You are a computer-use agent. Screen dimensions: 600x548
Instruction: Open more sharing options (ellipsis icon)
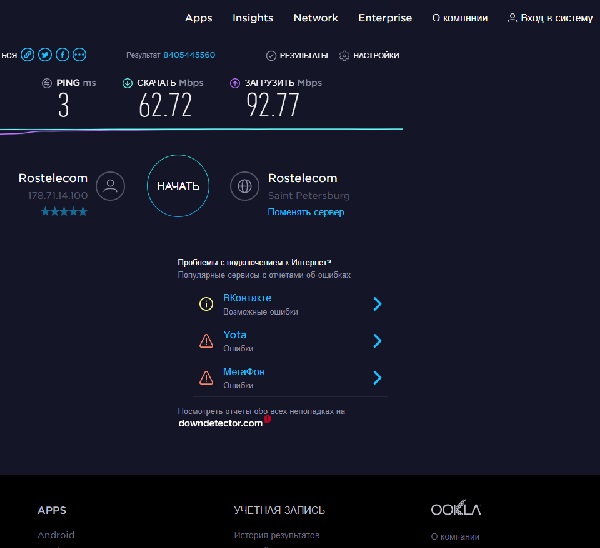pyautogui.click(x=80, y=55)
